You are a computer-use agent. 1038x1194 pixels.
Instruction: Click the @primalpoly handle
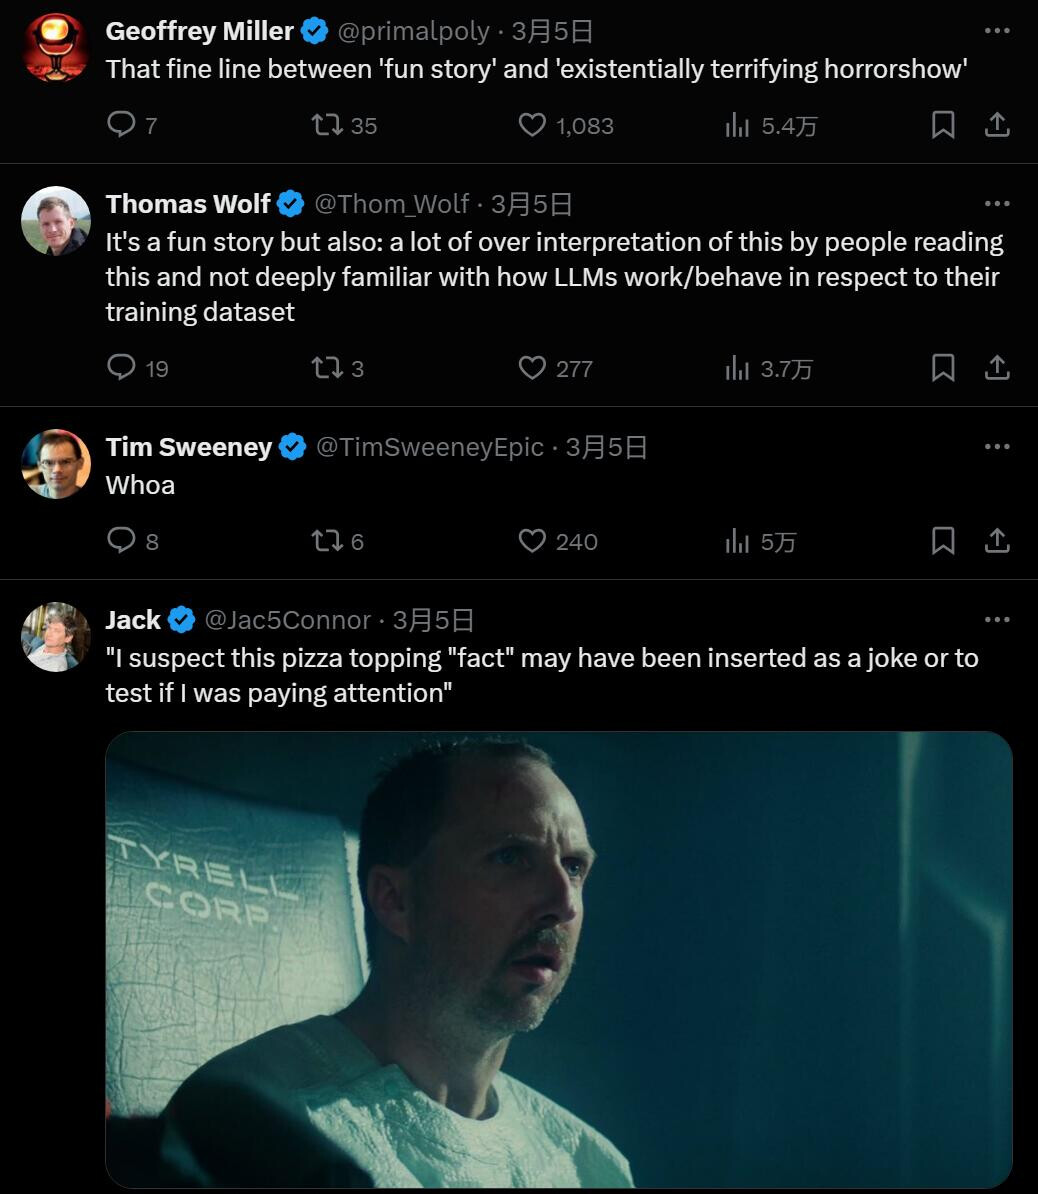[414, 31]
